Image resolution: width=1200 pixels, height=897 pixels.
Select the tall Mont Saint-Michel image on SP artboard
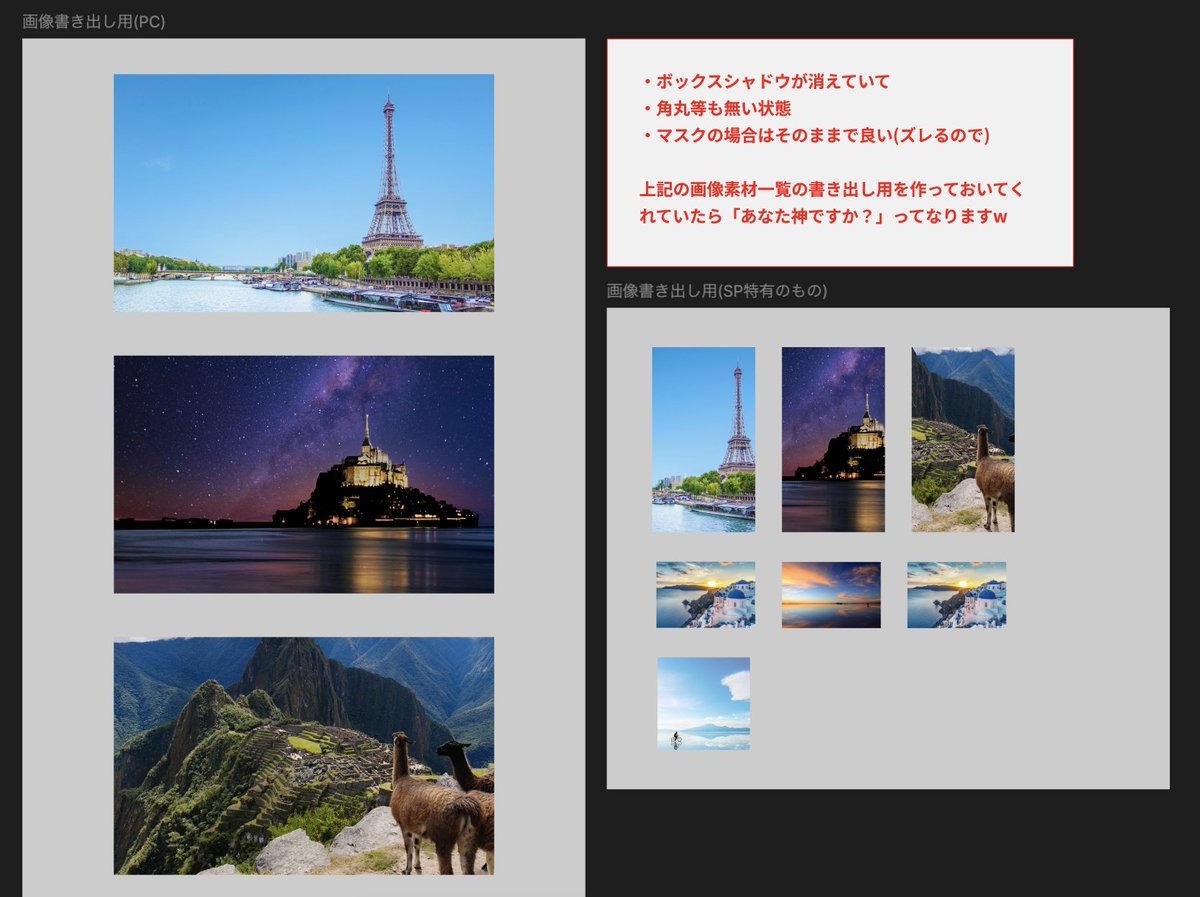coord(835,440)
